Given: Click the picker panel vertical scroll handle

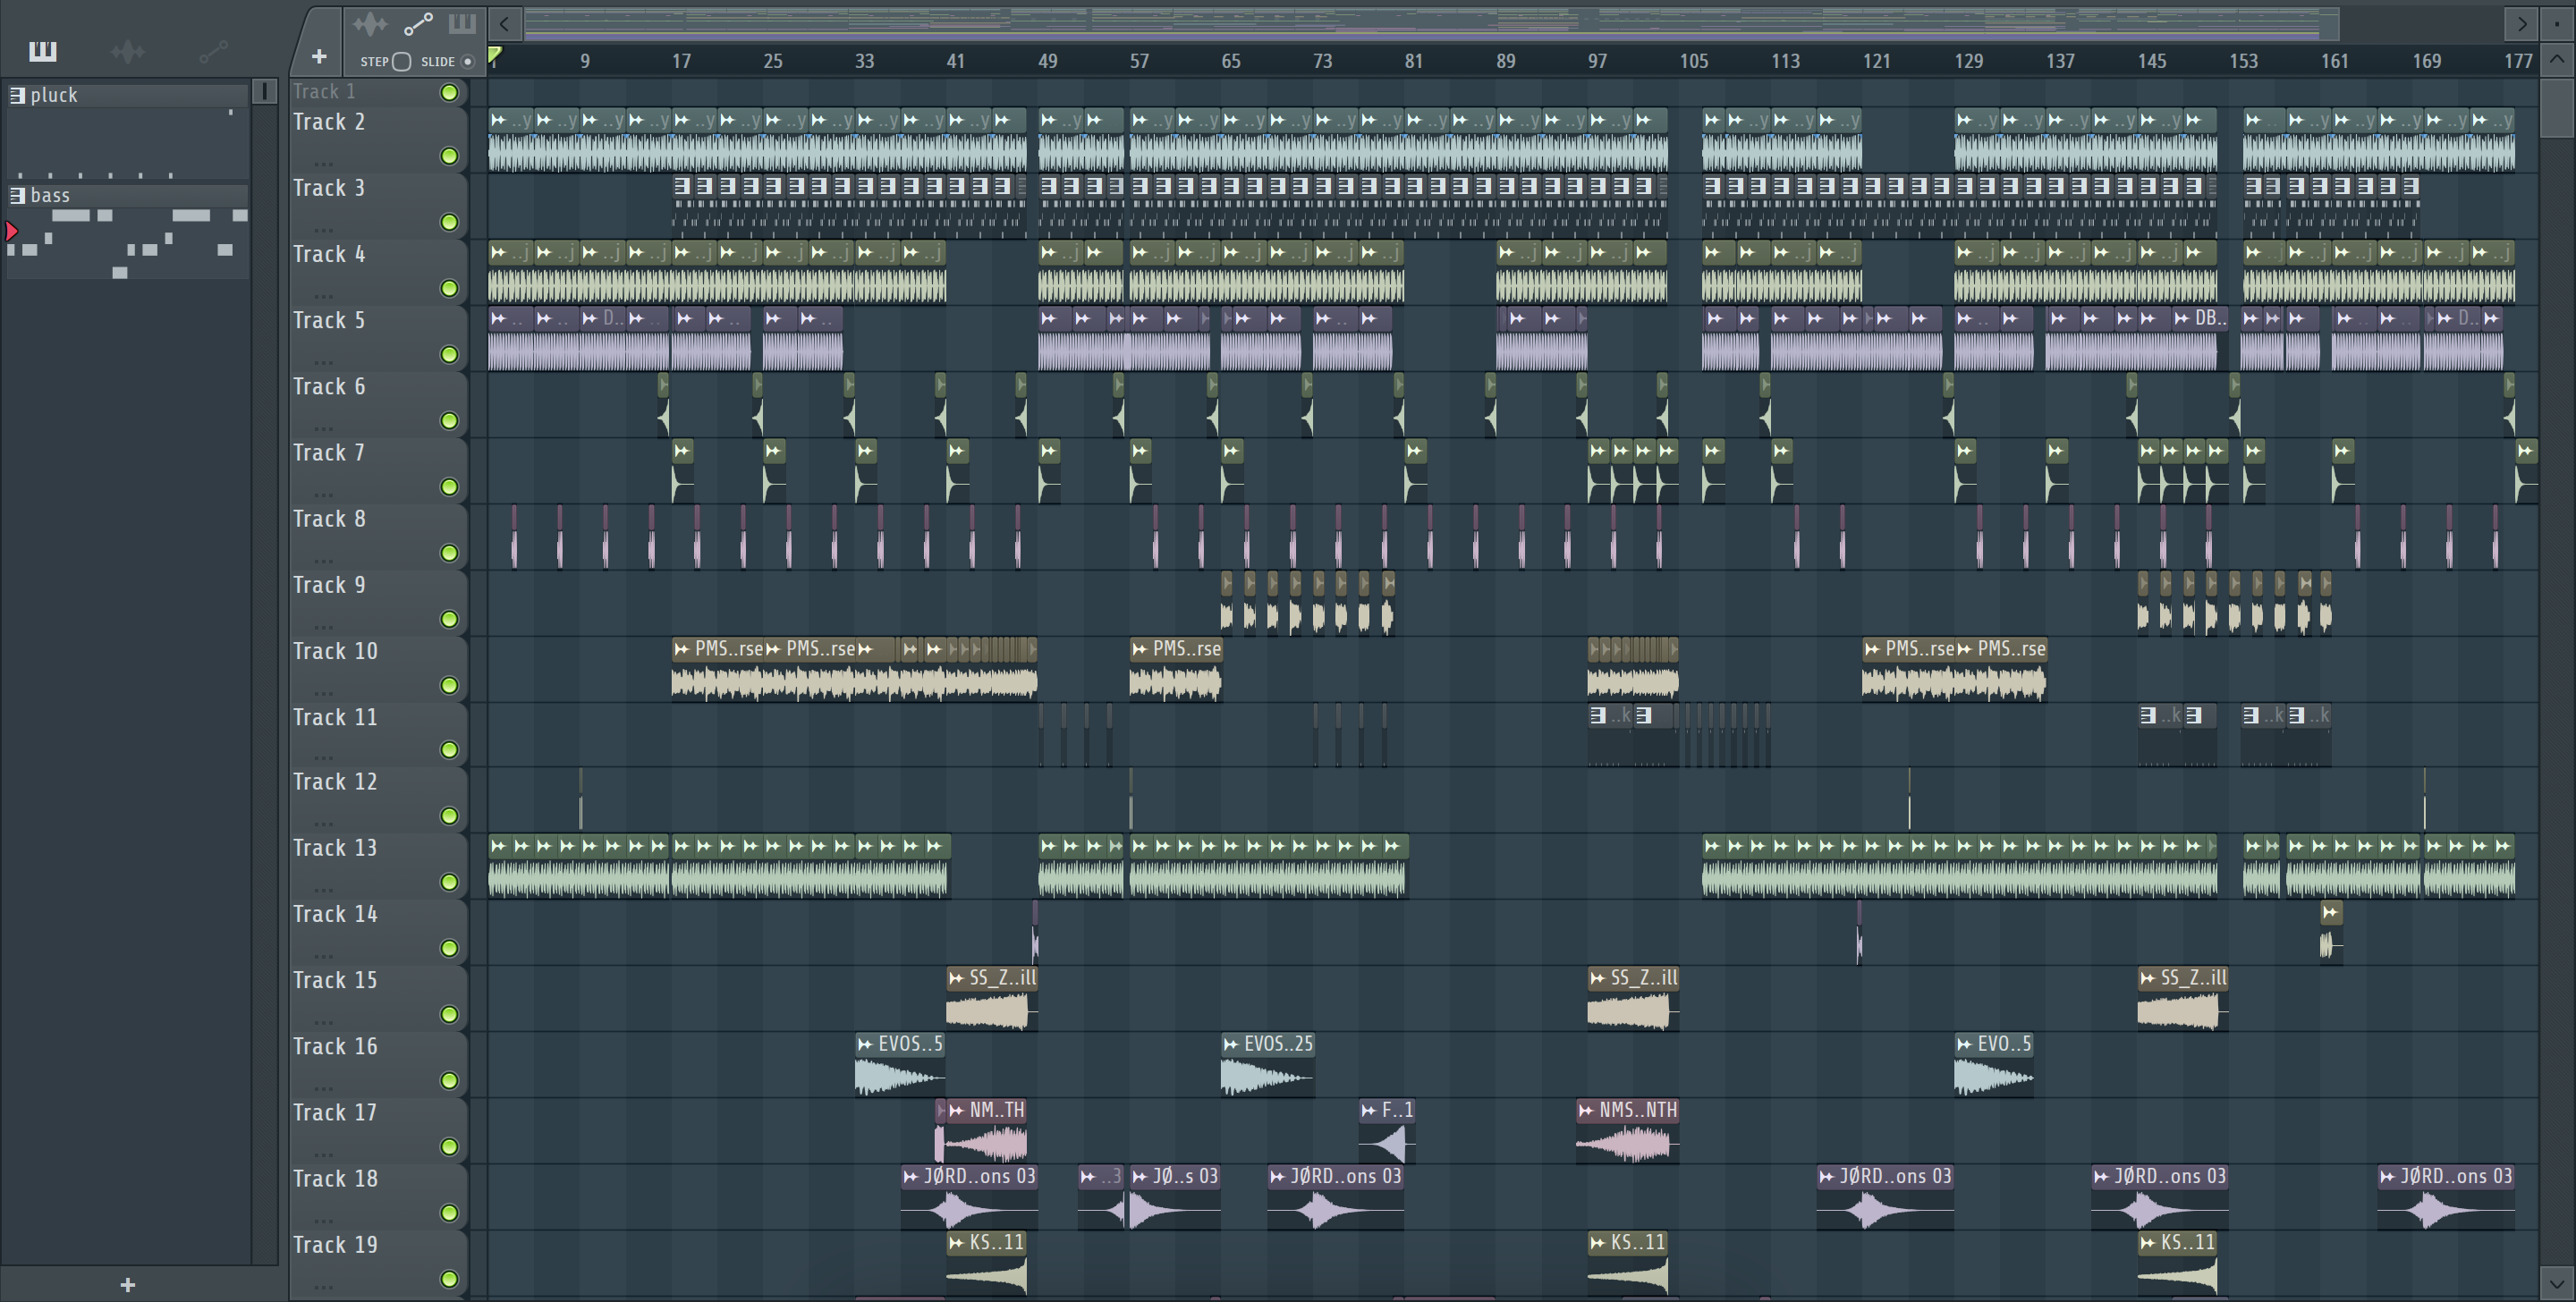Looking at the screenshot, I should tap(264, 91).
